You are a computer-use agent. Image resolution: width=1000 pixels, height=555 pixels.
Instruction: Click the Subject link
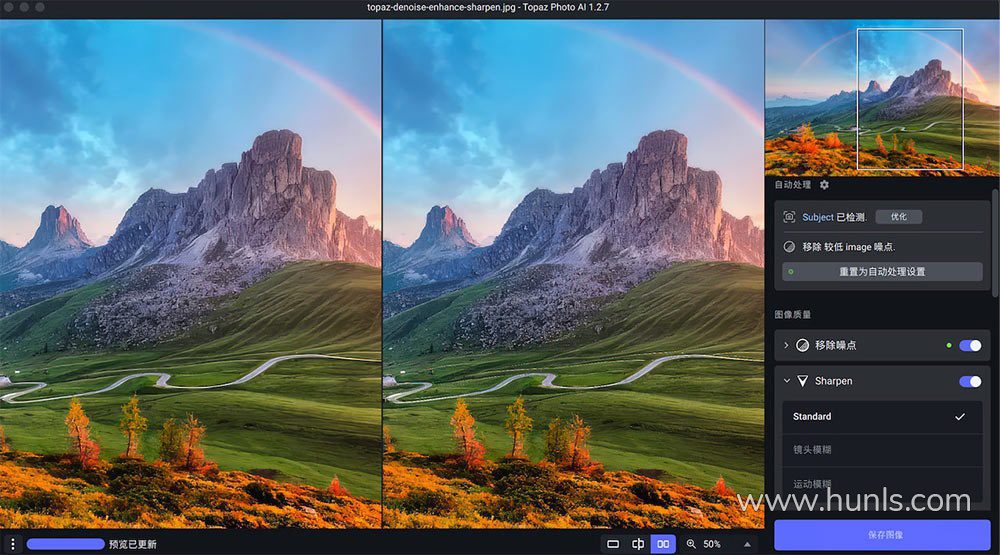pyautogui.click(x=818, y=218)
